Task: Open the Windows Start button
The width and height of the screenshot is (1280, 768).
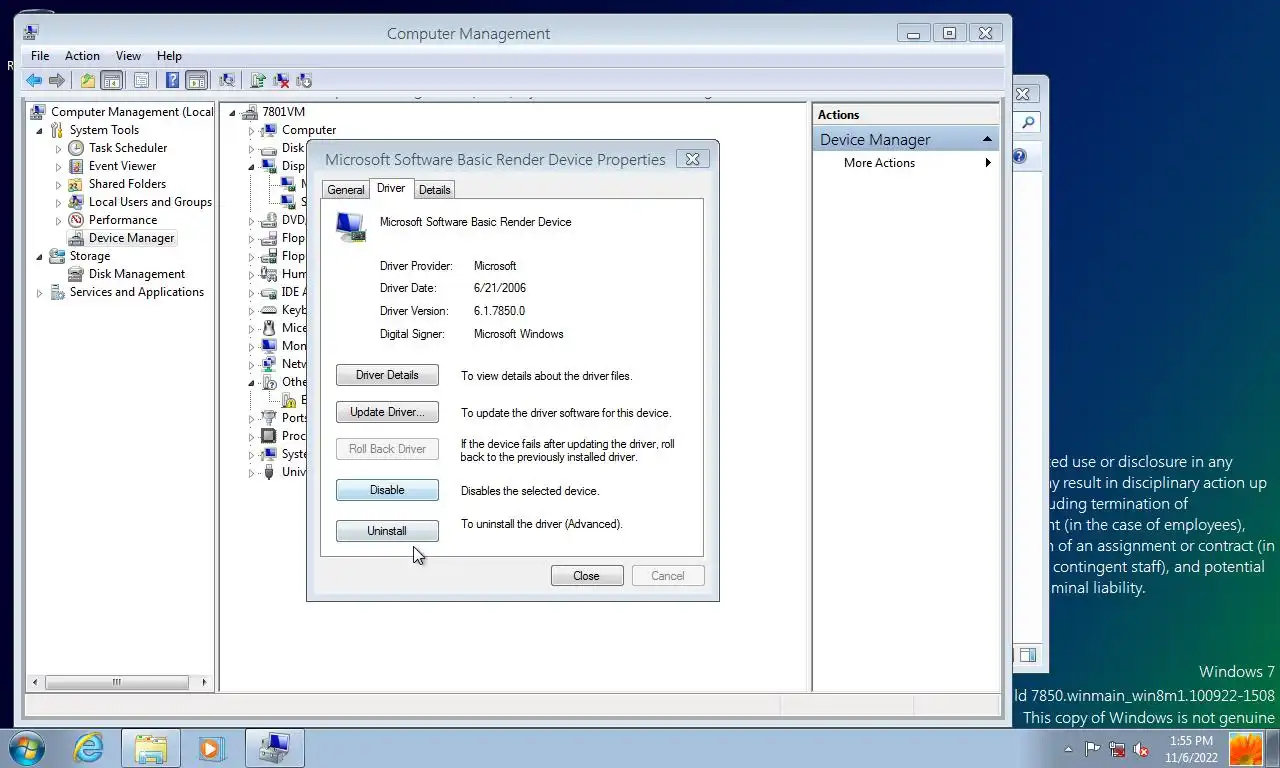Action: pyautogui.click(x=27, y=748)
